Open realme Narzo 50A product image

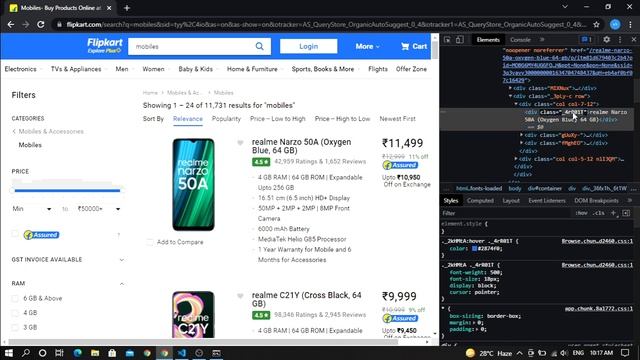(x=193, y=184)
